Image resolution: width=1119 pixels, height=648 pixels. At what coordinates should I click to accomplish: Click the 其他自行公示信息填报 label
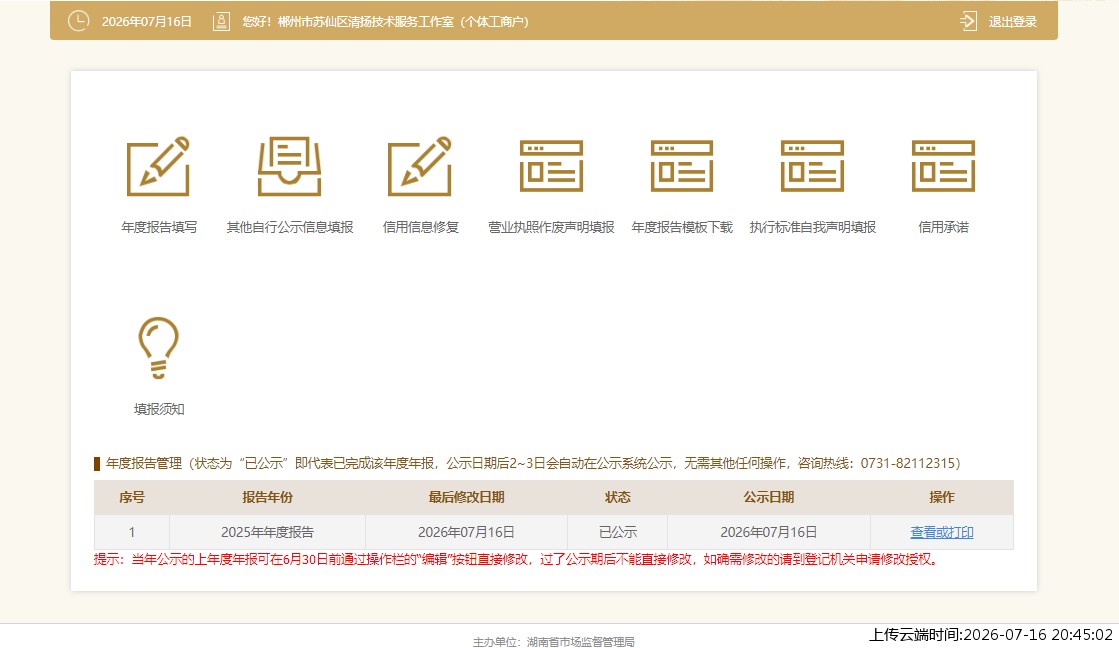click(x=289, y=227)
